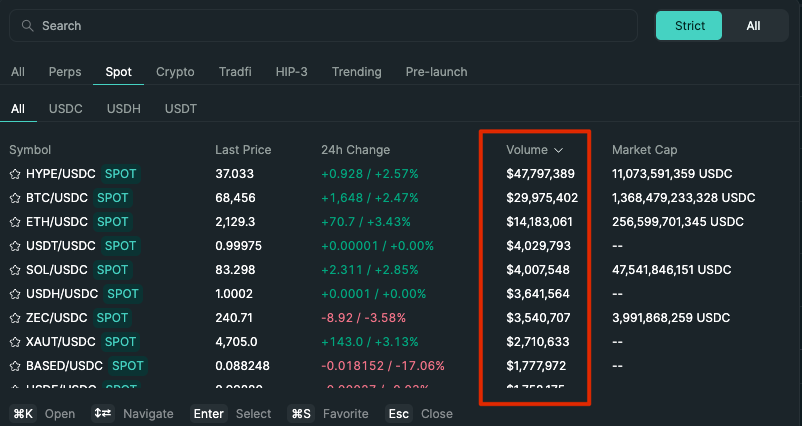
Task: Select the XAUT/USDC symbol row
Action: point(399,342)
